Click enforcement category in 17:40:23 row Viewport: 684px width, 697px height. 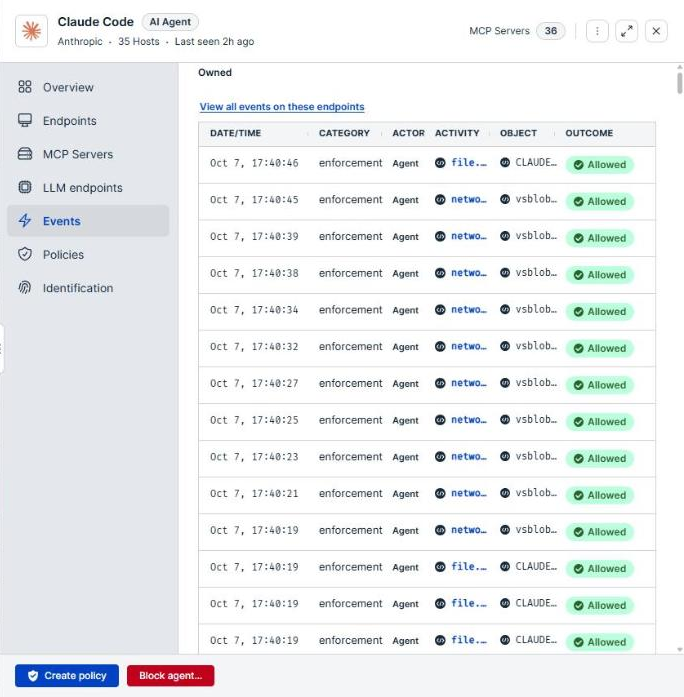point(350,457)
